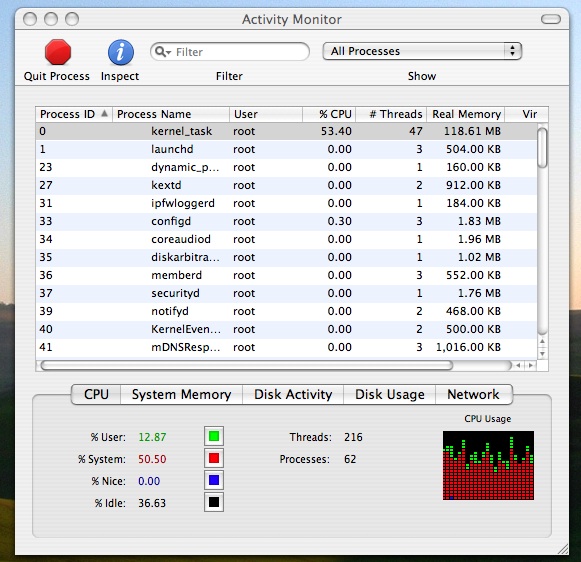This screenshot has height=562, width=581.
Task: Sort by Real Memory column header
Action: (466, 114)
